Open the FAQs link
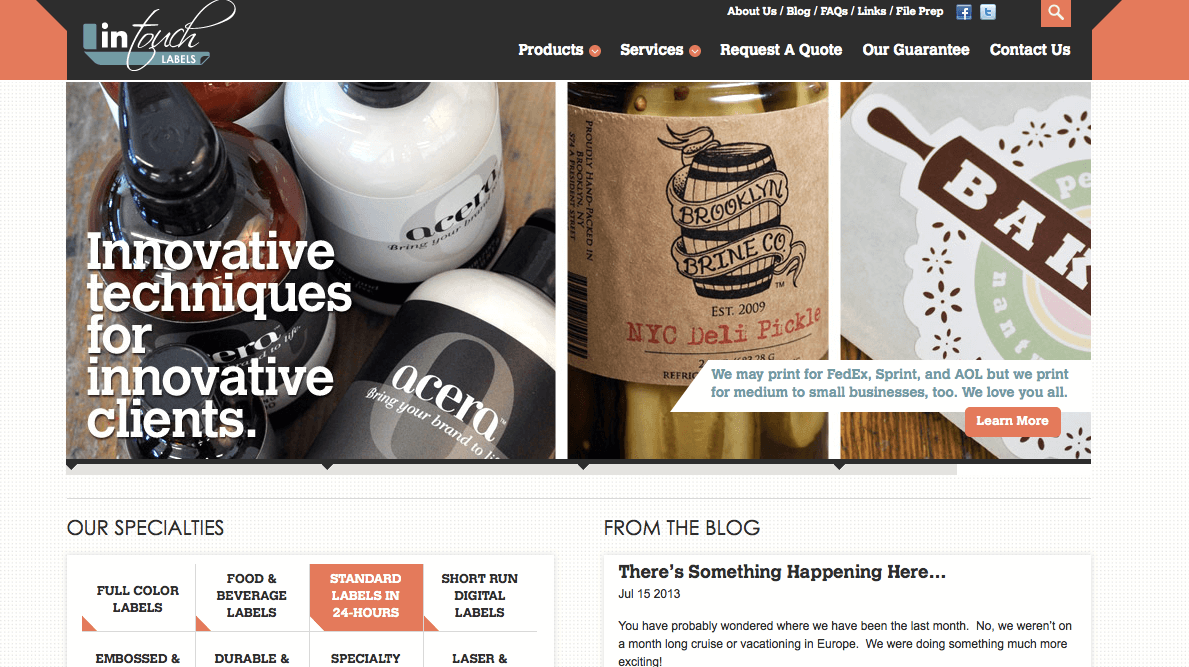Viewport: 1189px width, 667px height. 833,11
